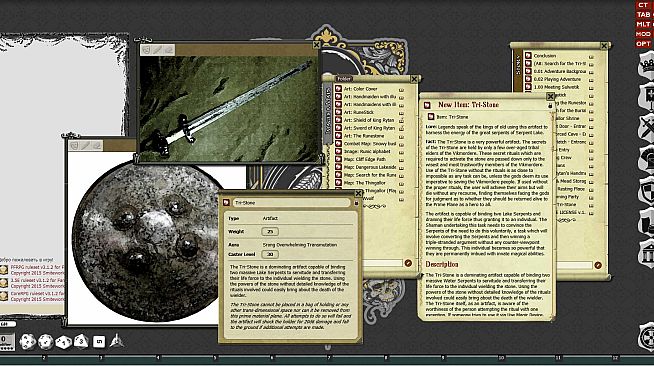The image size is (654, 366).
Task: Toggle share icon on Art: Color Cover row
Action: coord(401,89)
